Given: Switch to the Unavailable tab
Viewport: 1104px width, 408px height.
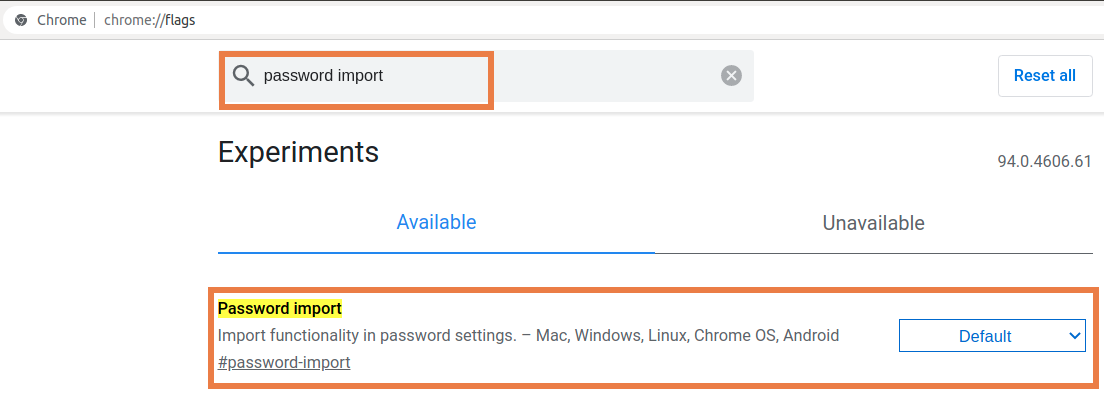Looking at the screenshot, I should click(x=873, y=223).
